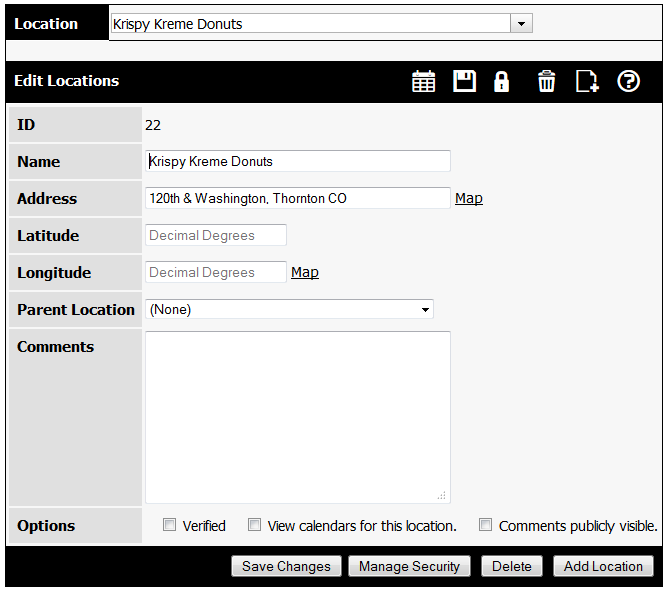Click the Options row label
Screen dimensions: 671x597
tap(46, 526)
